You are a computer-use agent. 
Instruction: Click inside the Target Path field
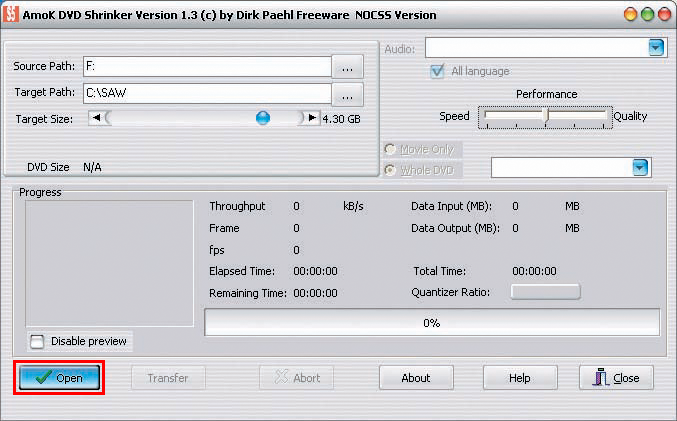pos(207,93)
